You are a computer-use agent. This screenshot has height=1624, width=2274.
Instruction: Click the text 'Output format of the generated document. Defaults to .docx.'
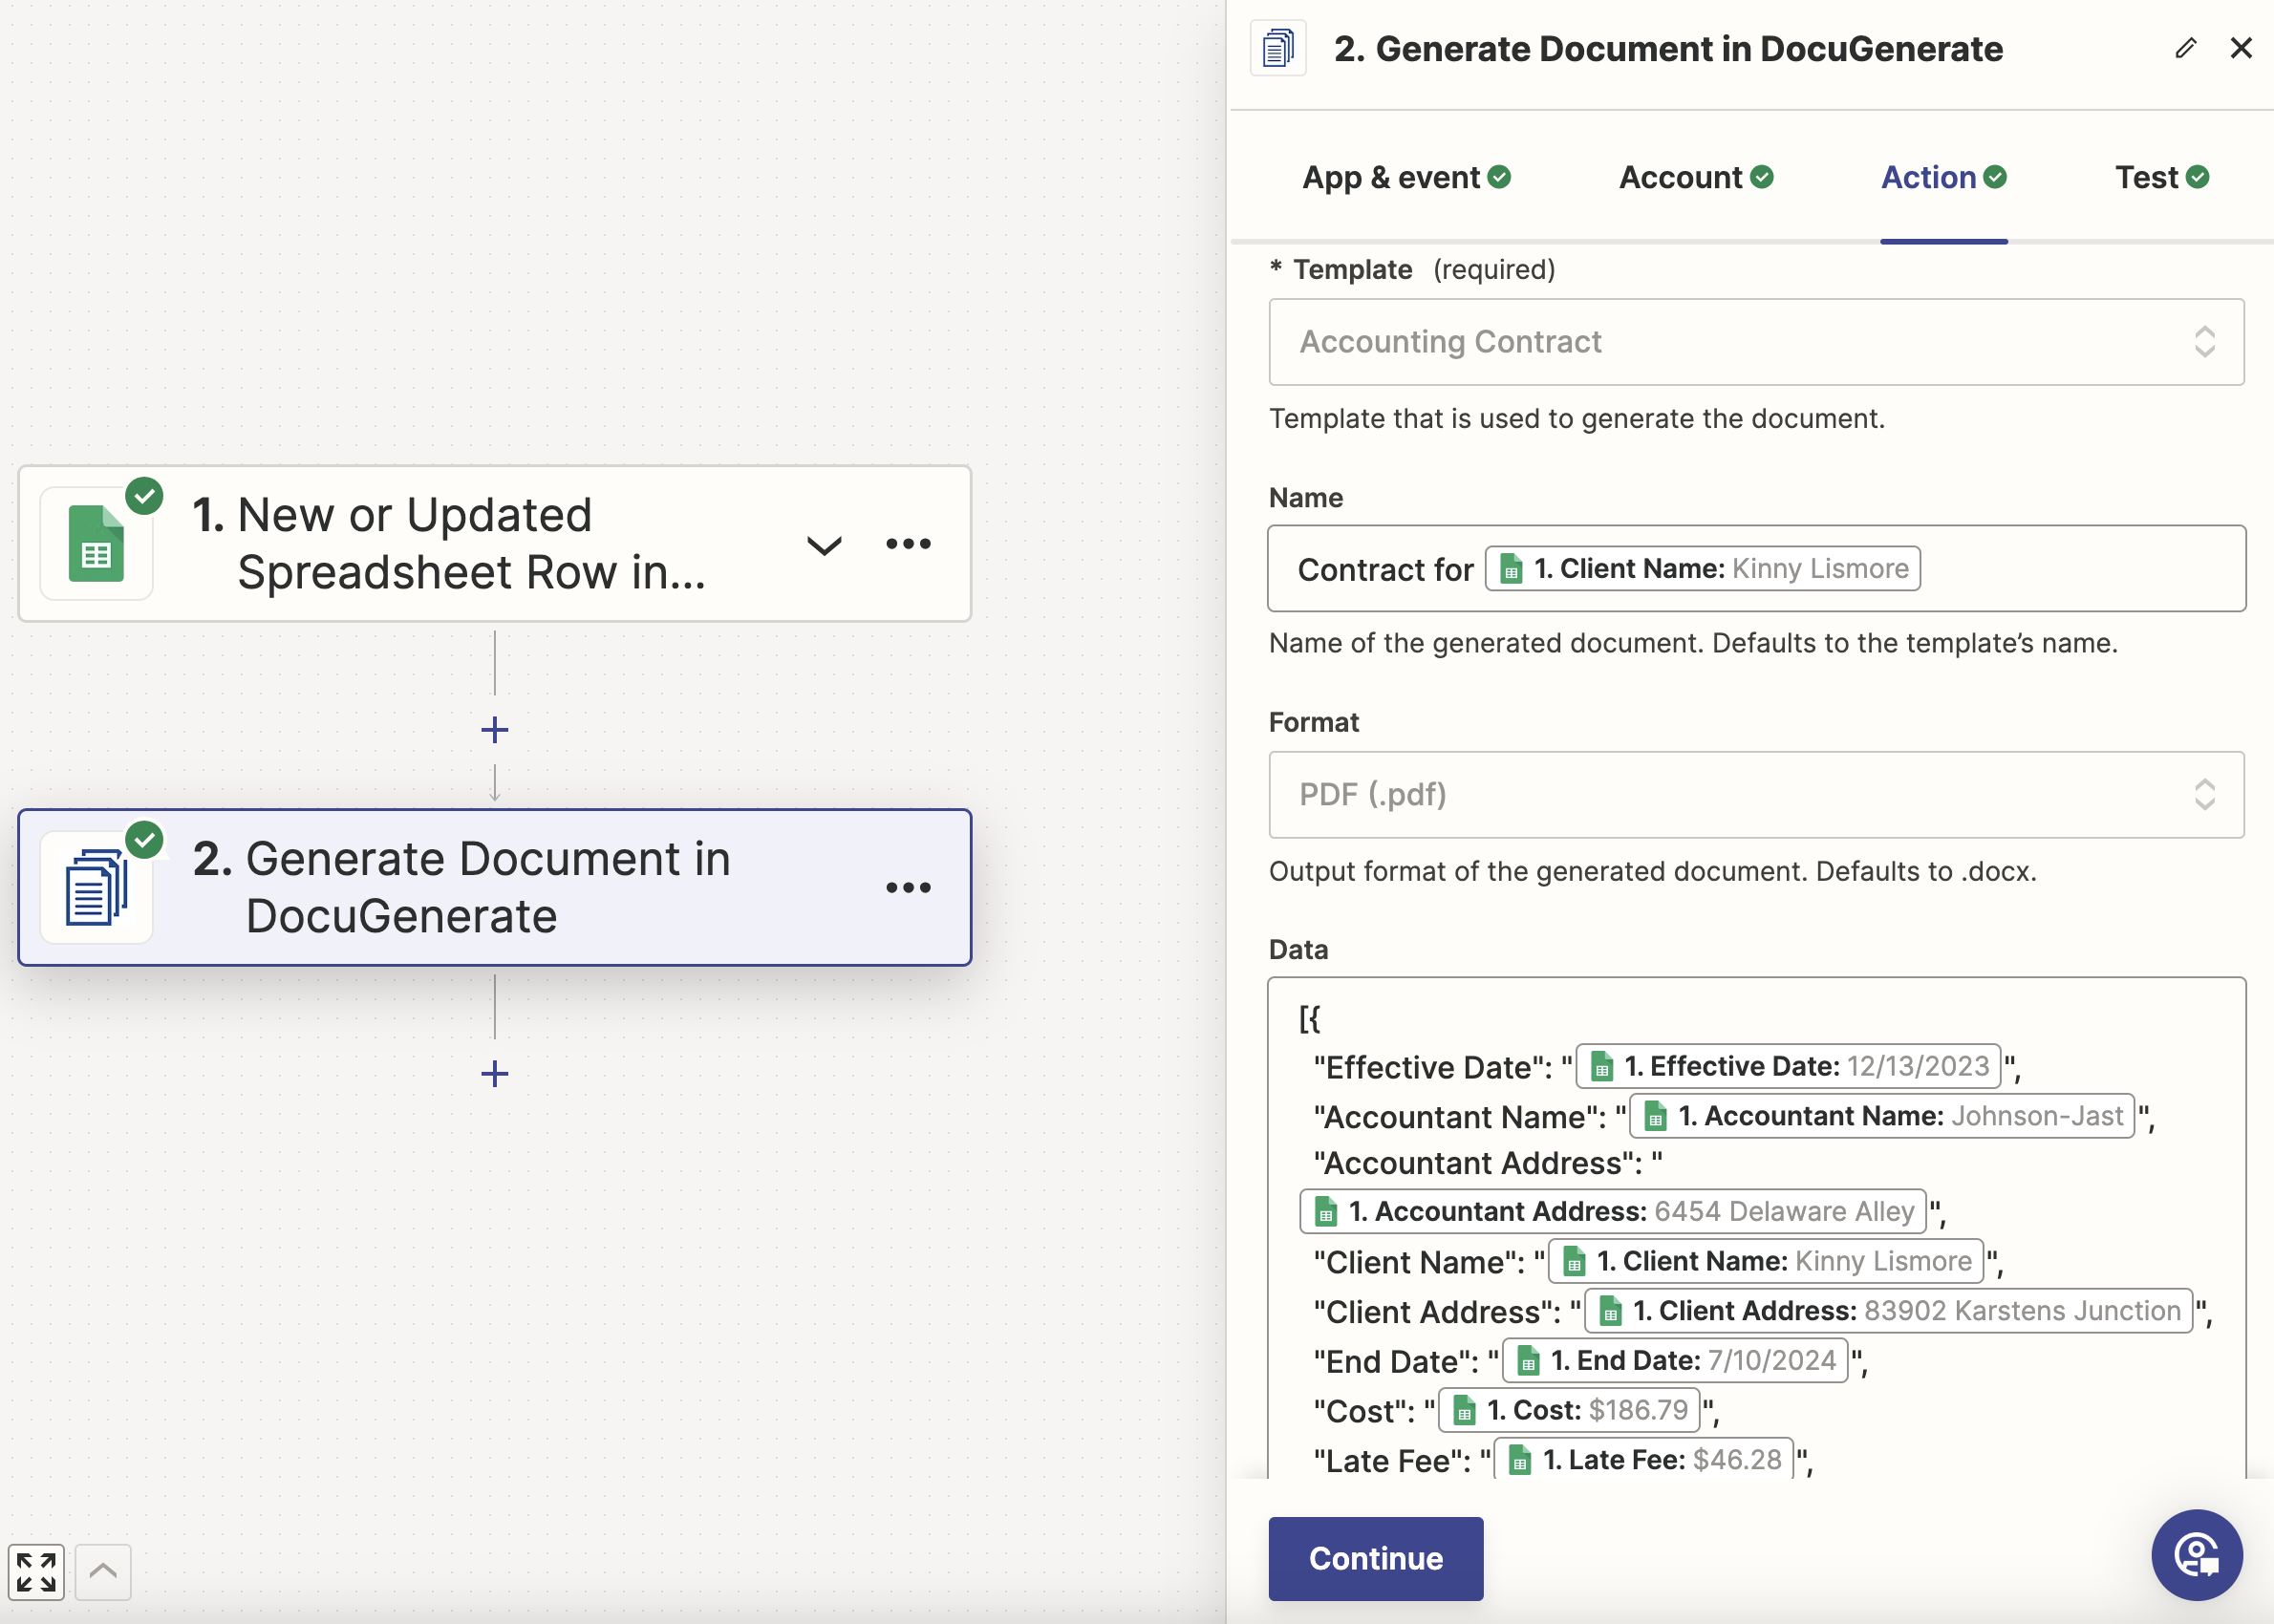click(1652, 871)
